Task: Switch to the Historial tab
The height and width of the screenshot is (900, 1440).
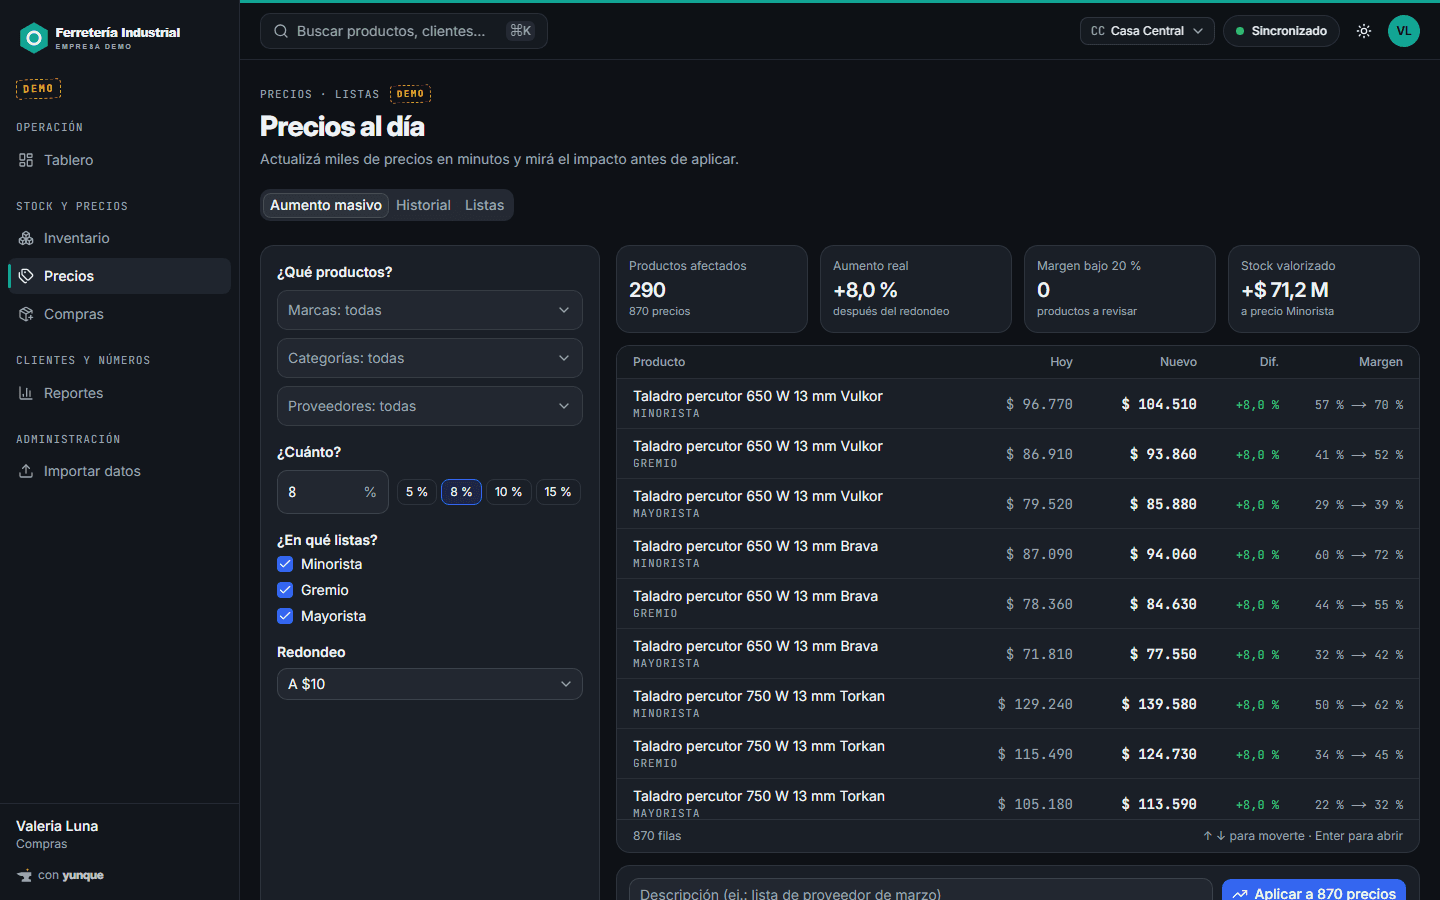Action: tap(423, 205)
